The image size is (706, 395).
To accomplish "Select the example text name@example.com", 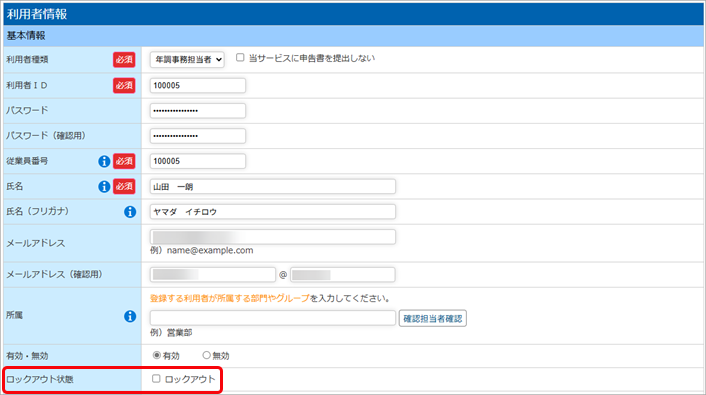I will 210,250.
